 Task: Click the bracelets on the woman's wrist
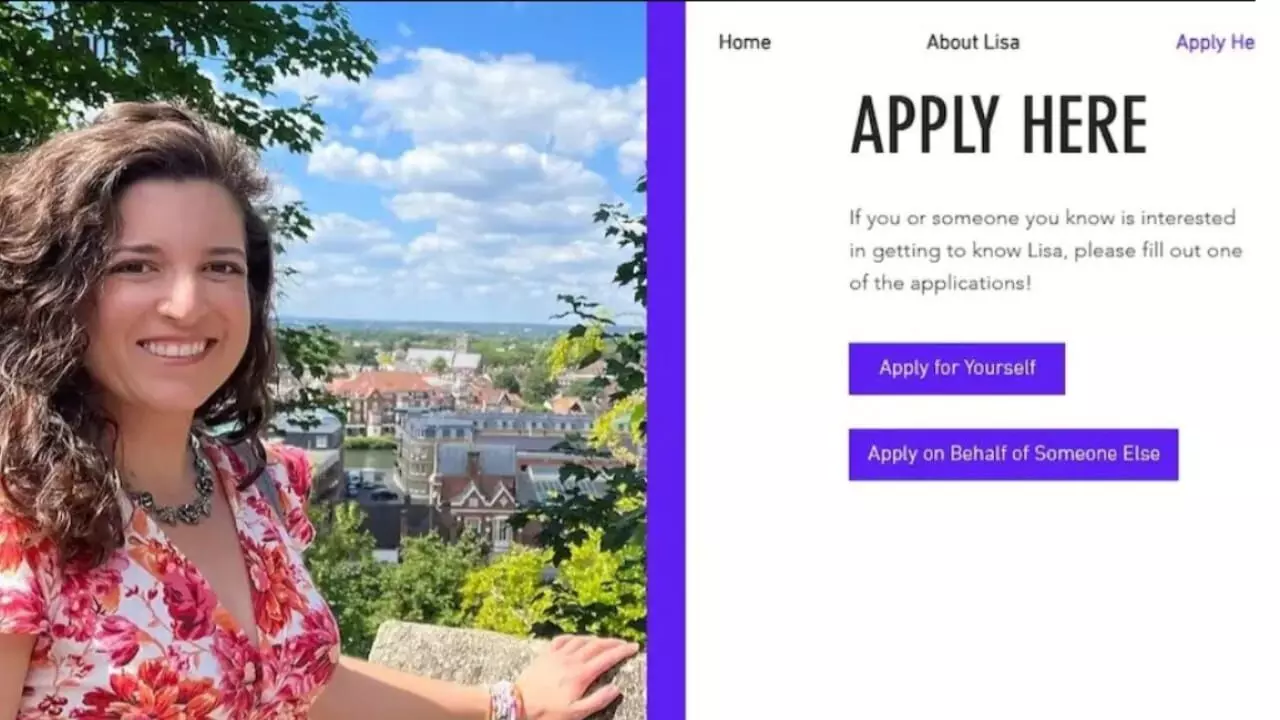pyautogui.click(x=505, y=699)
